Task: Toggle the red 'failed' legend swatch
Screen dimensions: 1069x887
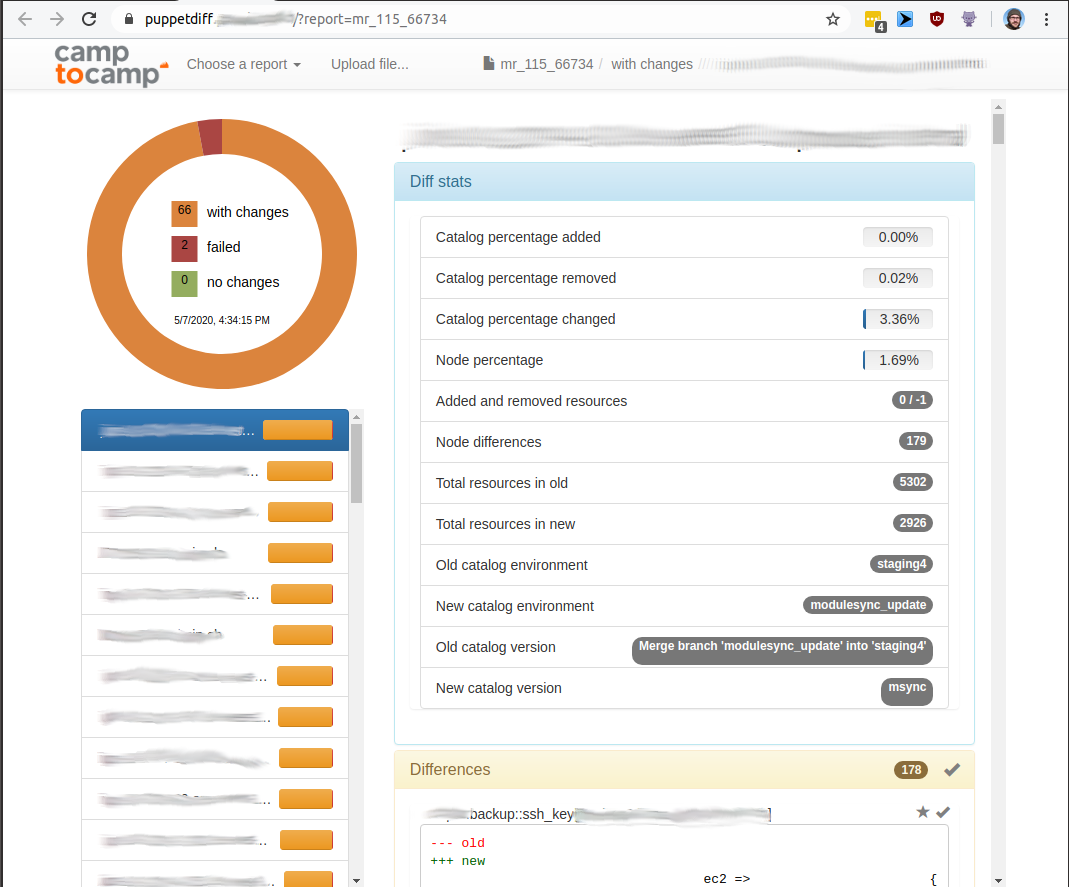Action: tap(184, 249)
